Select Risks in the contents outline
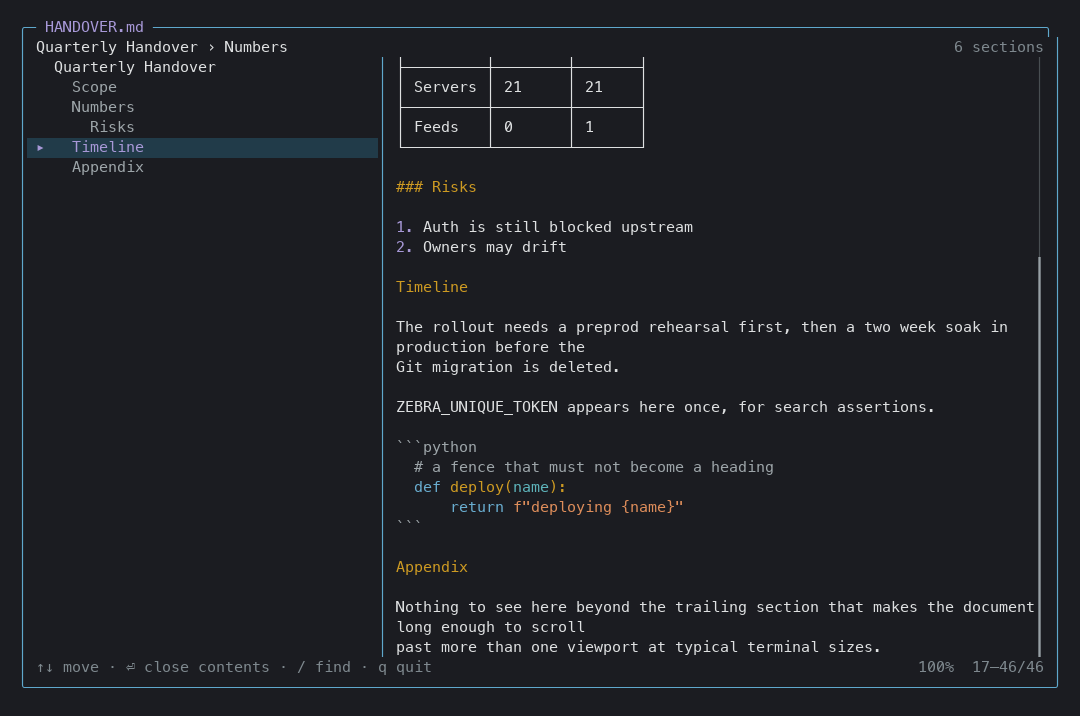 112,127
